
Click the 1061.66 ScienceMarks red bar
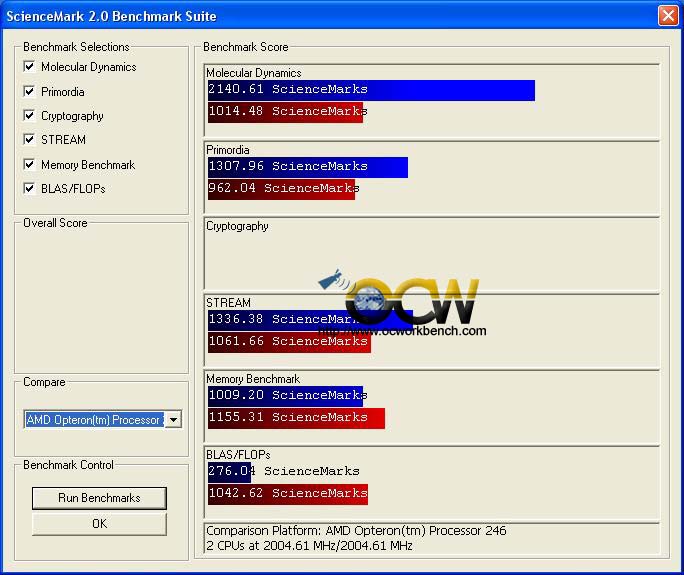[289, 342]
